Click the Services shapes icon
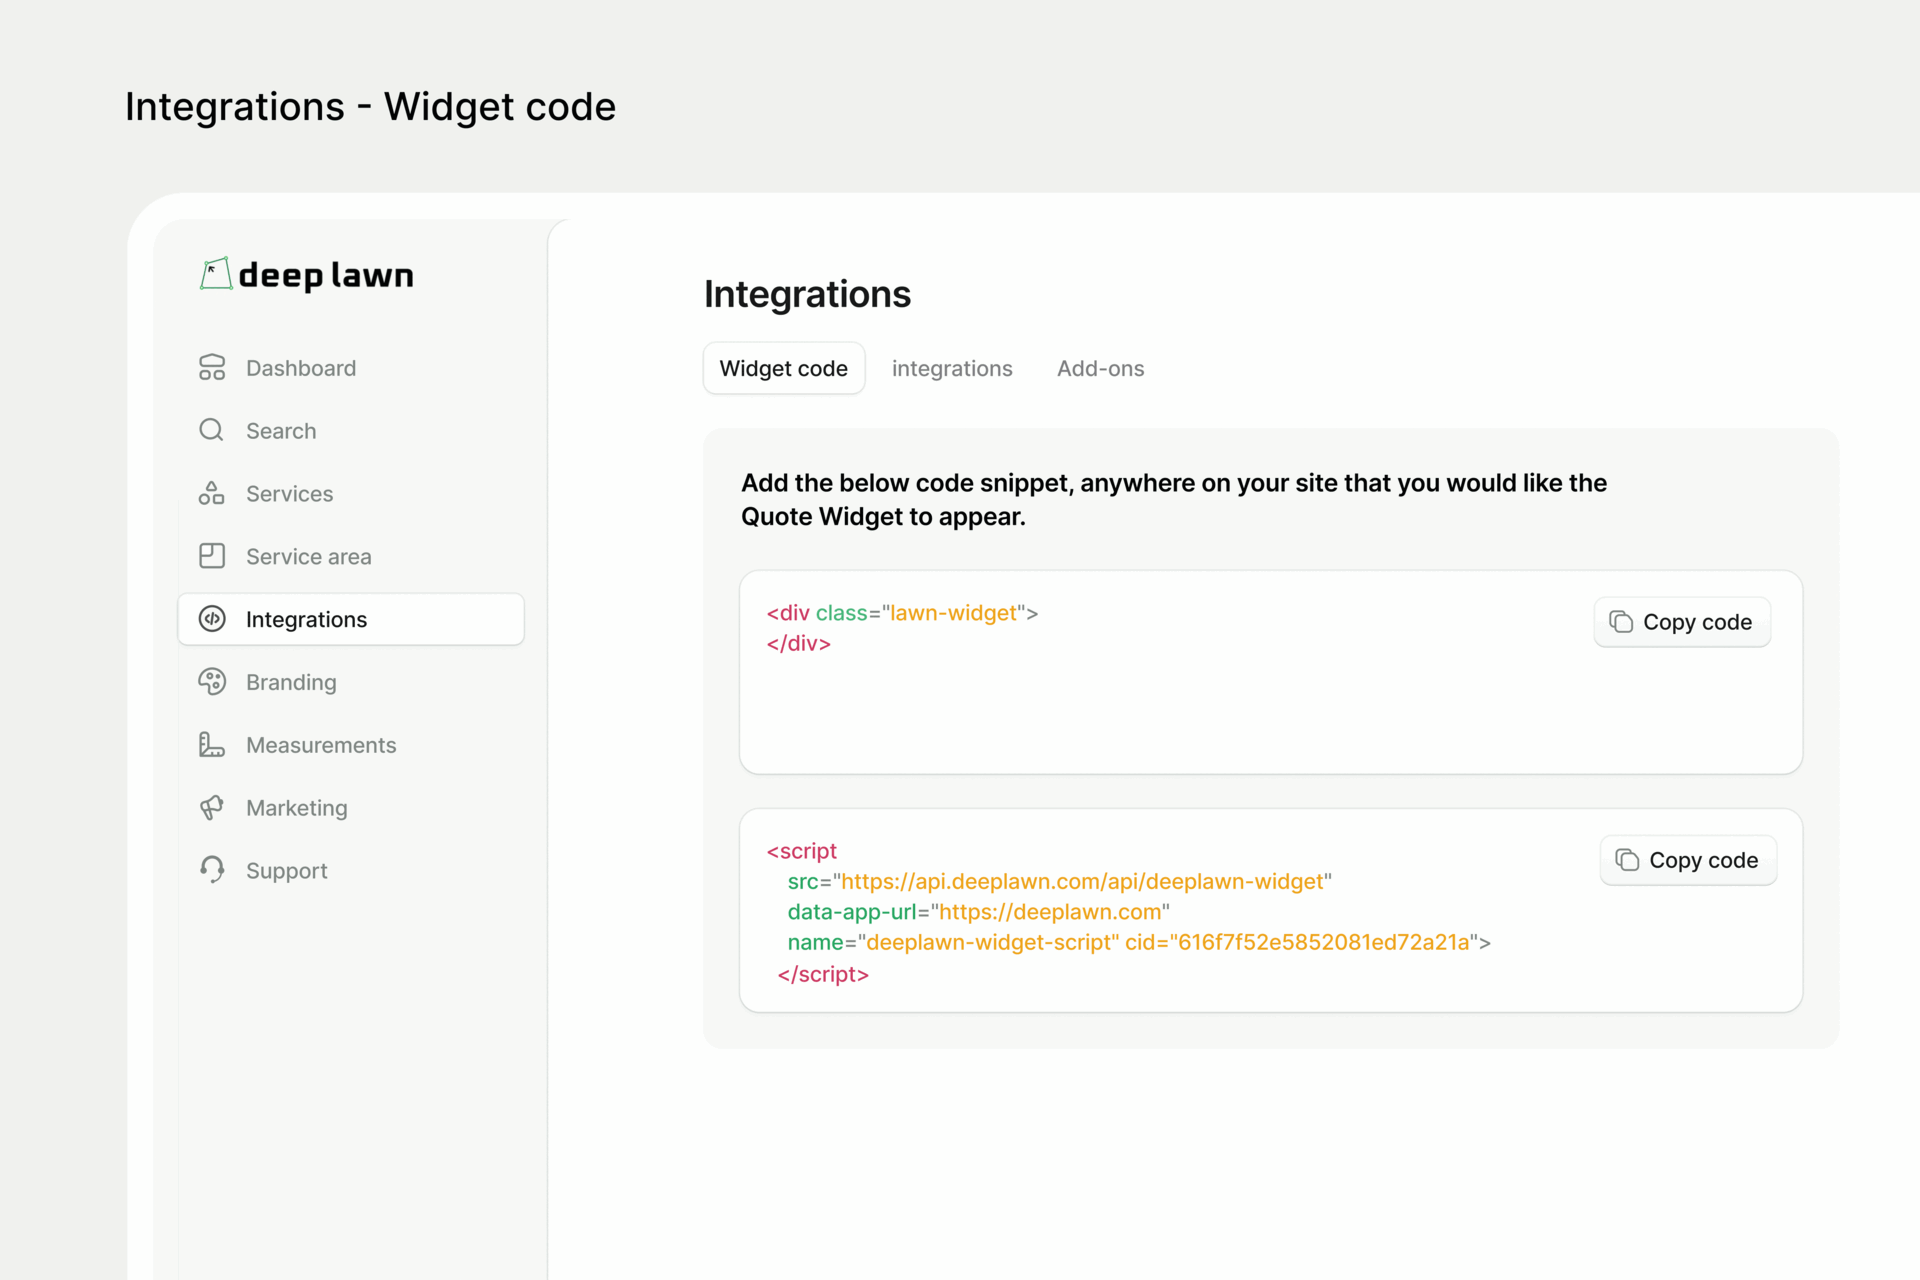Image resolution: width=1920 pixels, height=1280 pixels. pyautogui.click(x=212, y=493)
